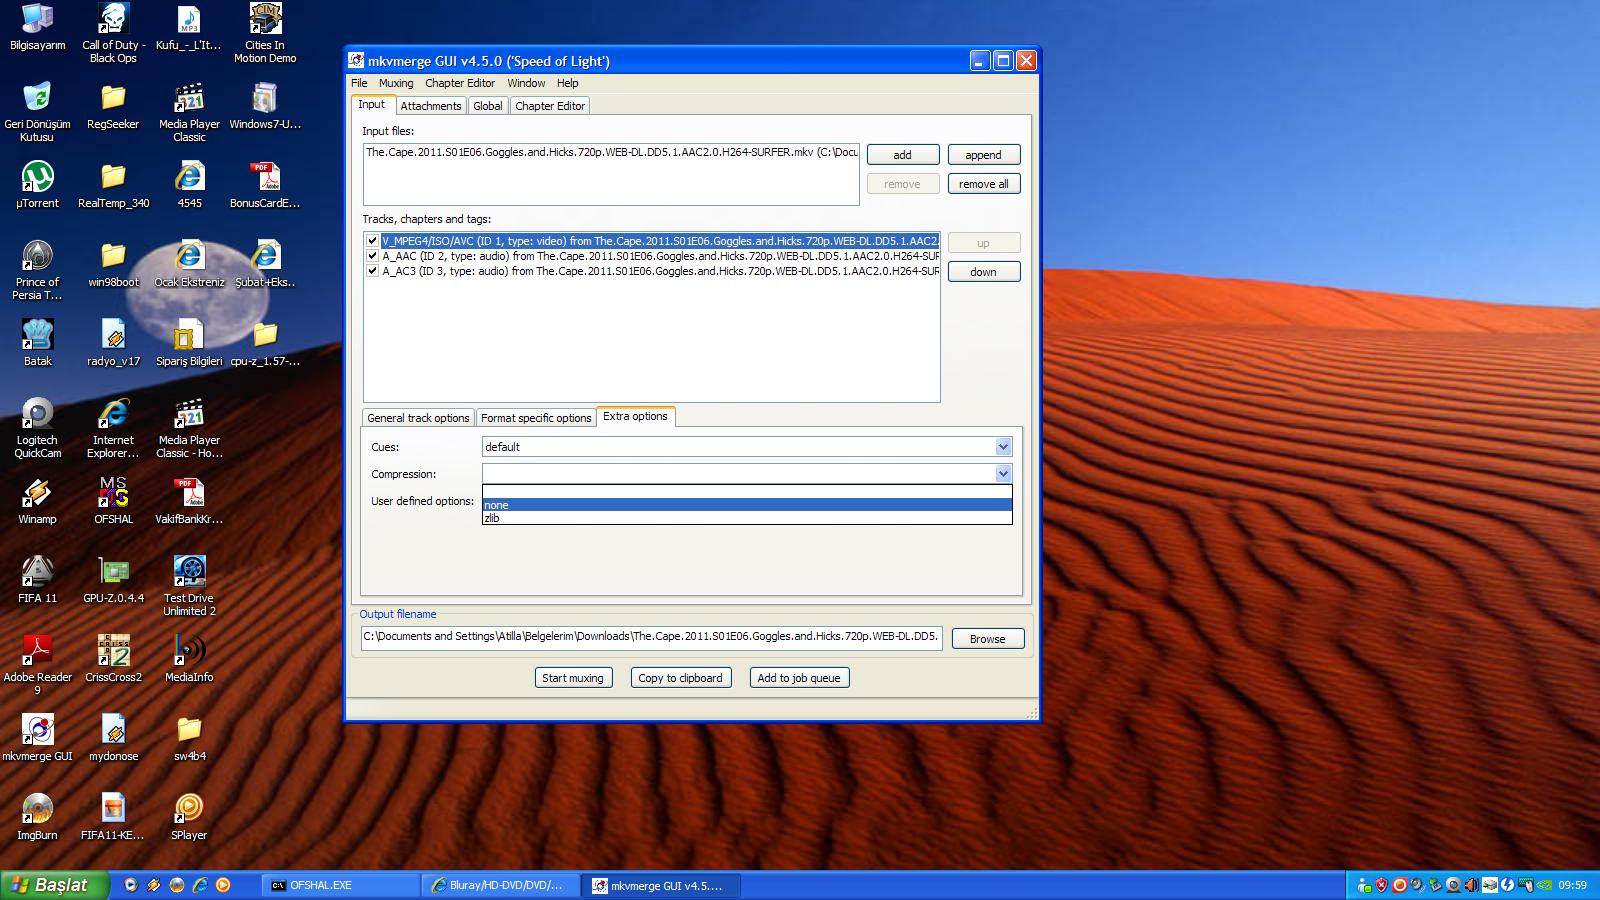Open Prince of Persia desktop shortcut
The height and width of the screenshot is (900, 1600).
37,270
